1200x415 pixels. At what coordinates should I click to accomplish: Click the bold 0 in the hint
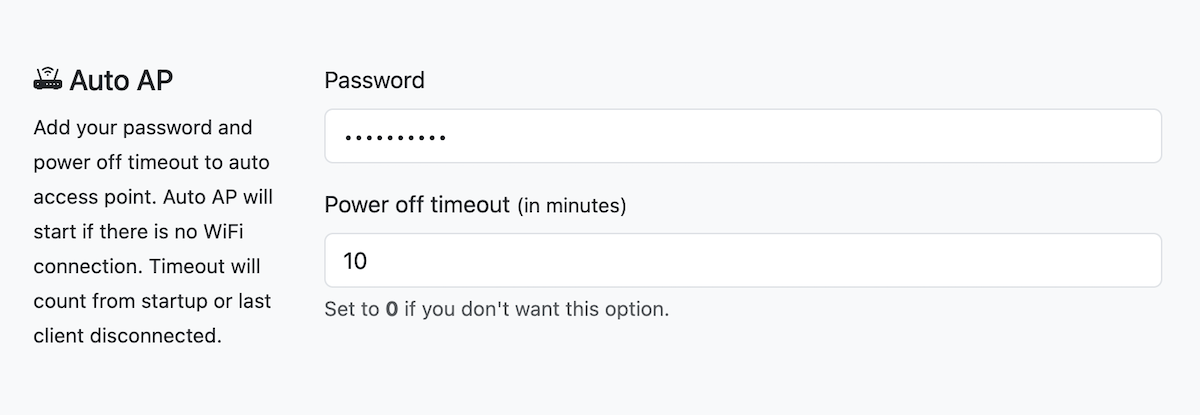click(x=392, y=309)
